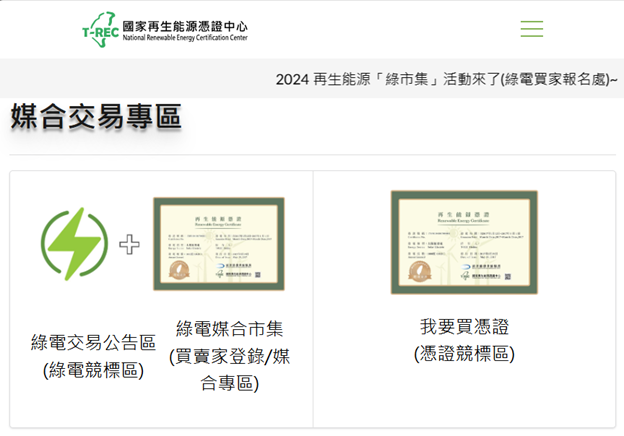Click National Renewable Energy Certification Center text
The height and width of the screenshot is (436, 624).
185,38
